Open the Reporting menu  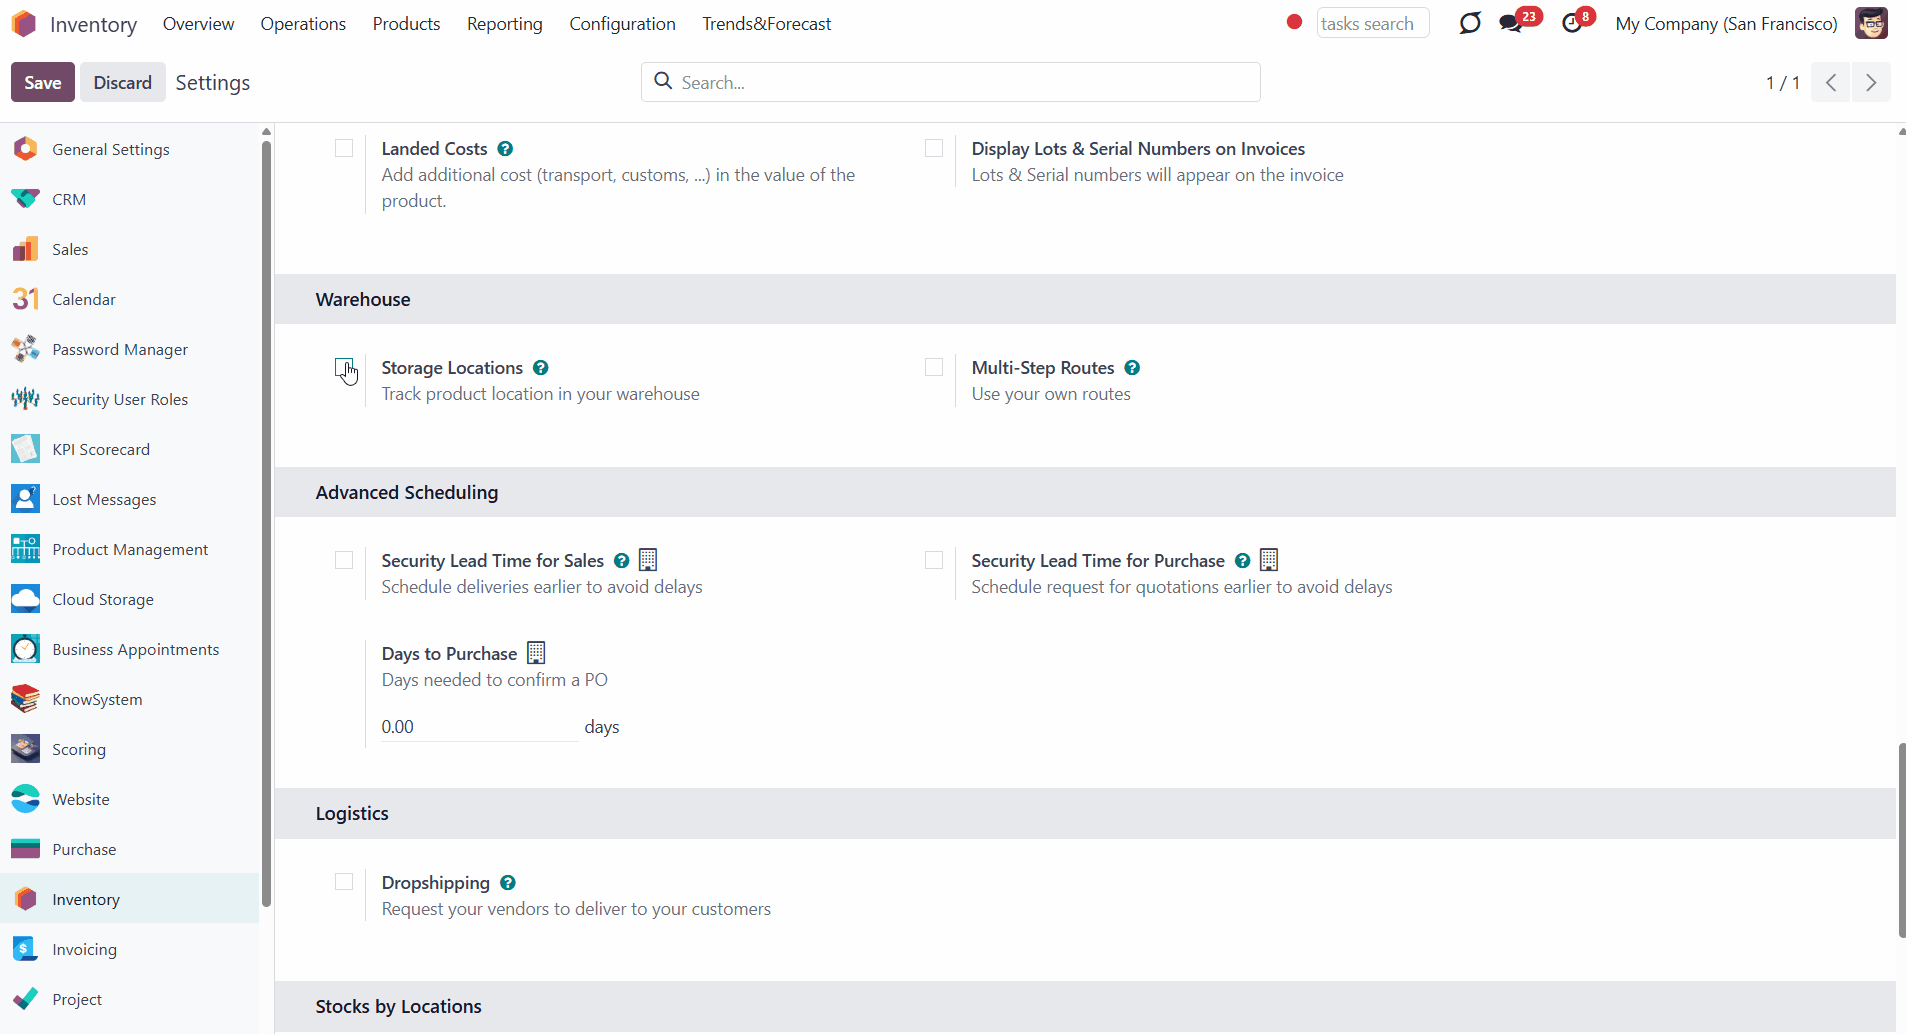(x=505, y=23)
